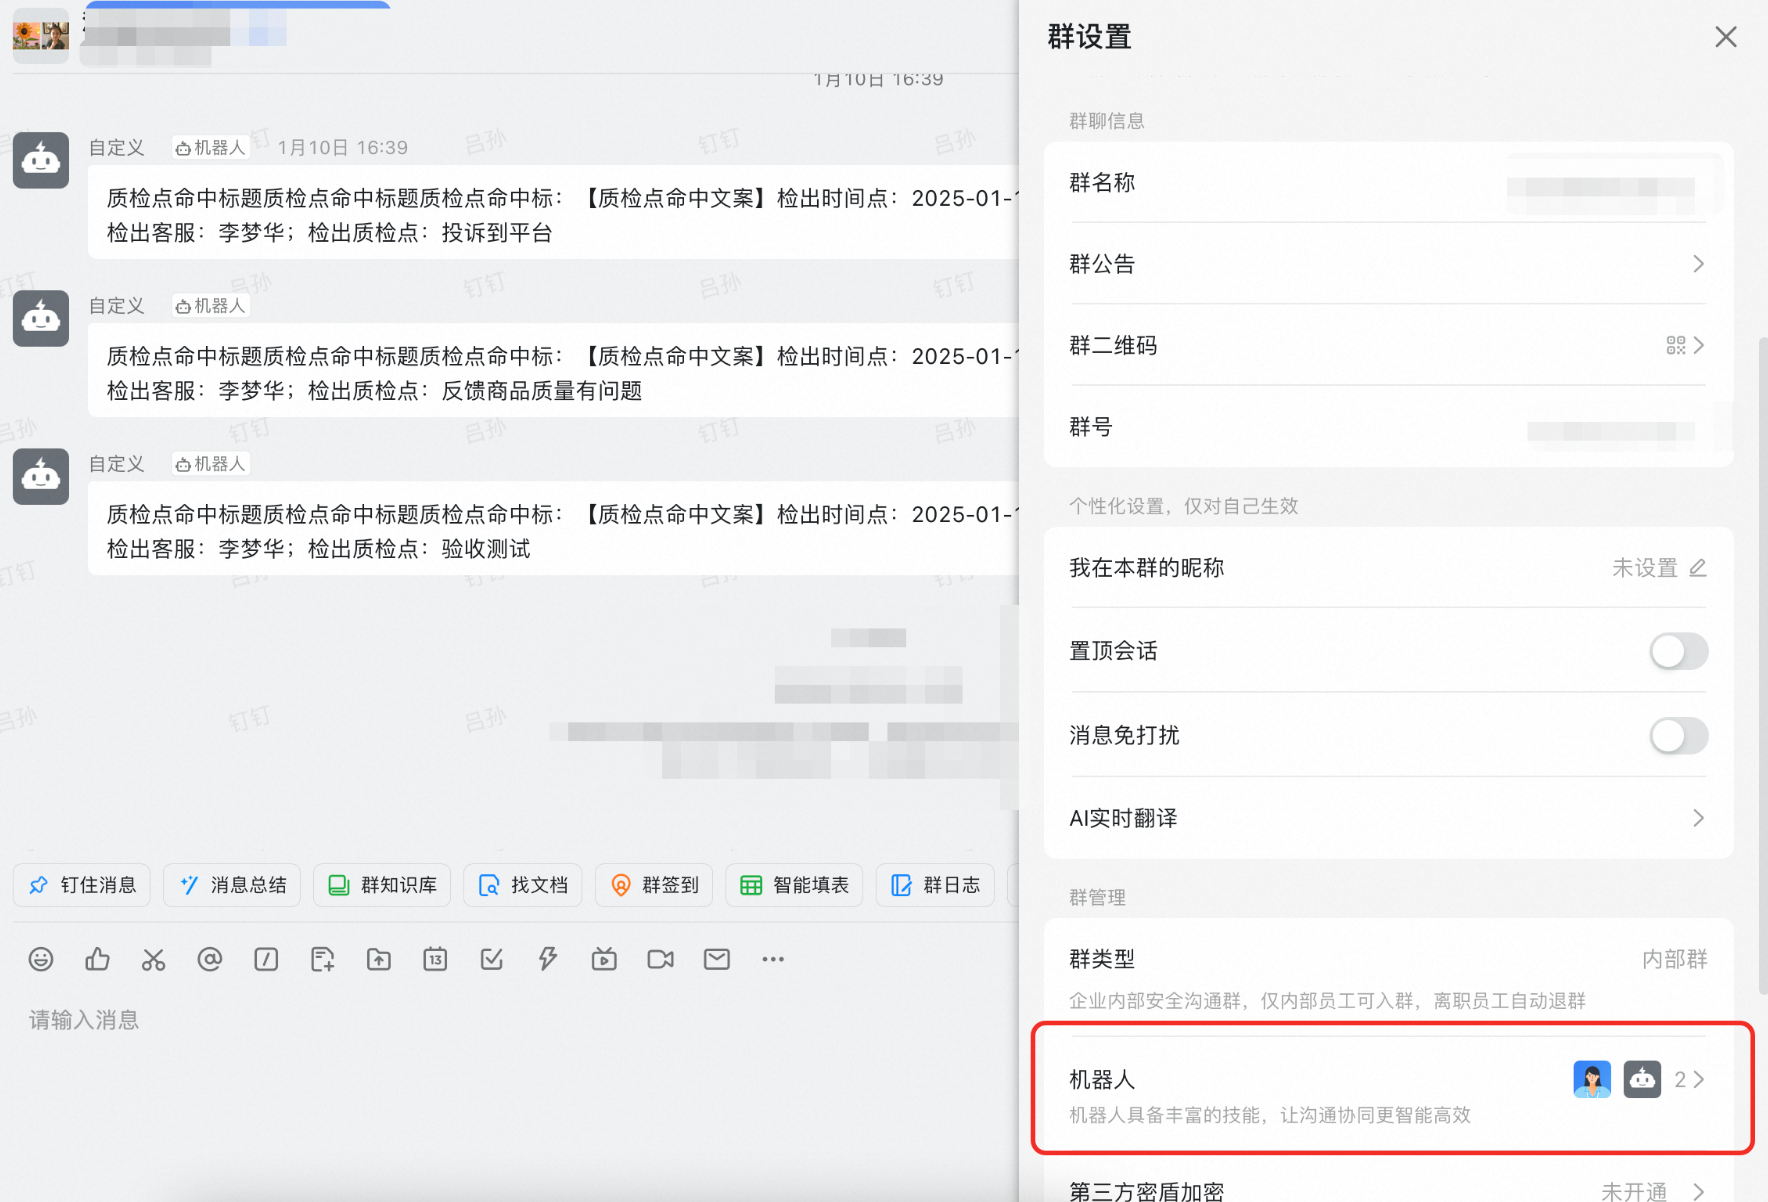
Task: Click the video camera meeting icon
Action: click(x=660, y=960)
